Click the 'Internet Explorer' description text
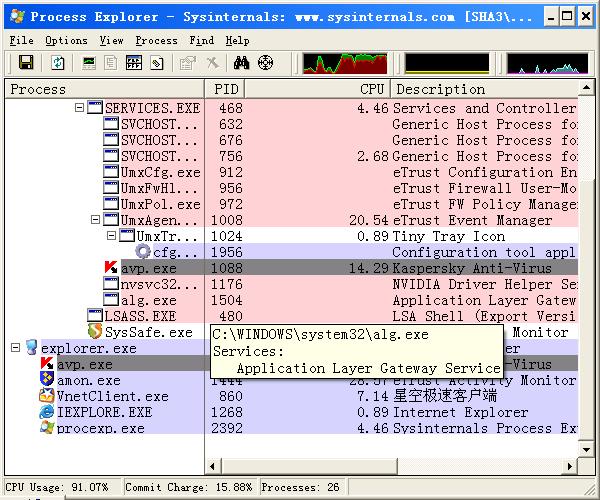Screen dimensions: 600x500 click(461, 412)
